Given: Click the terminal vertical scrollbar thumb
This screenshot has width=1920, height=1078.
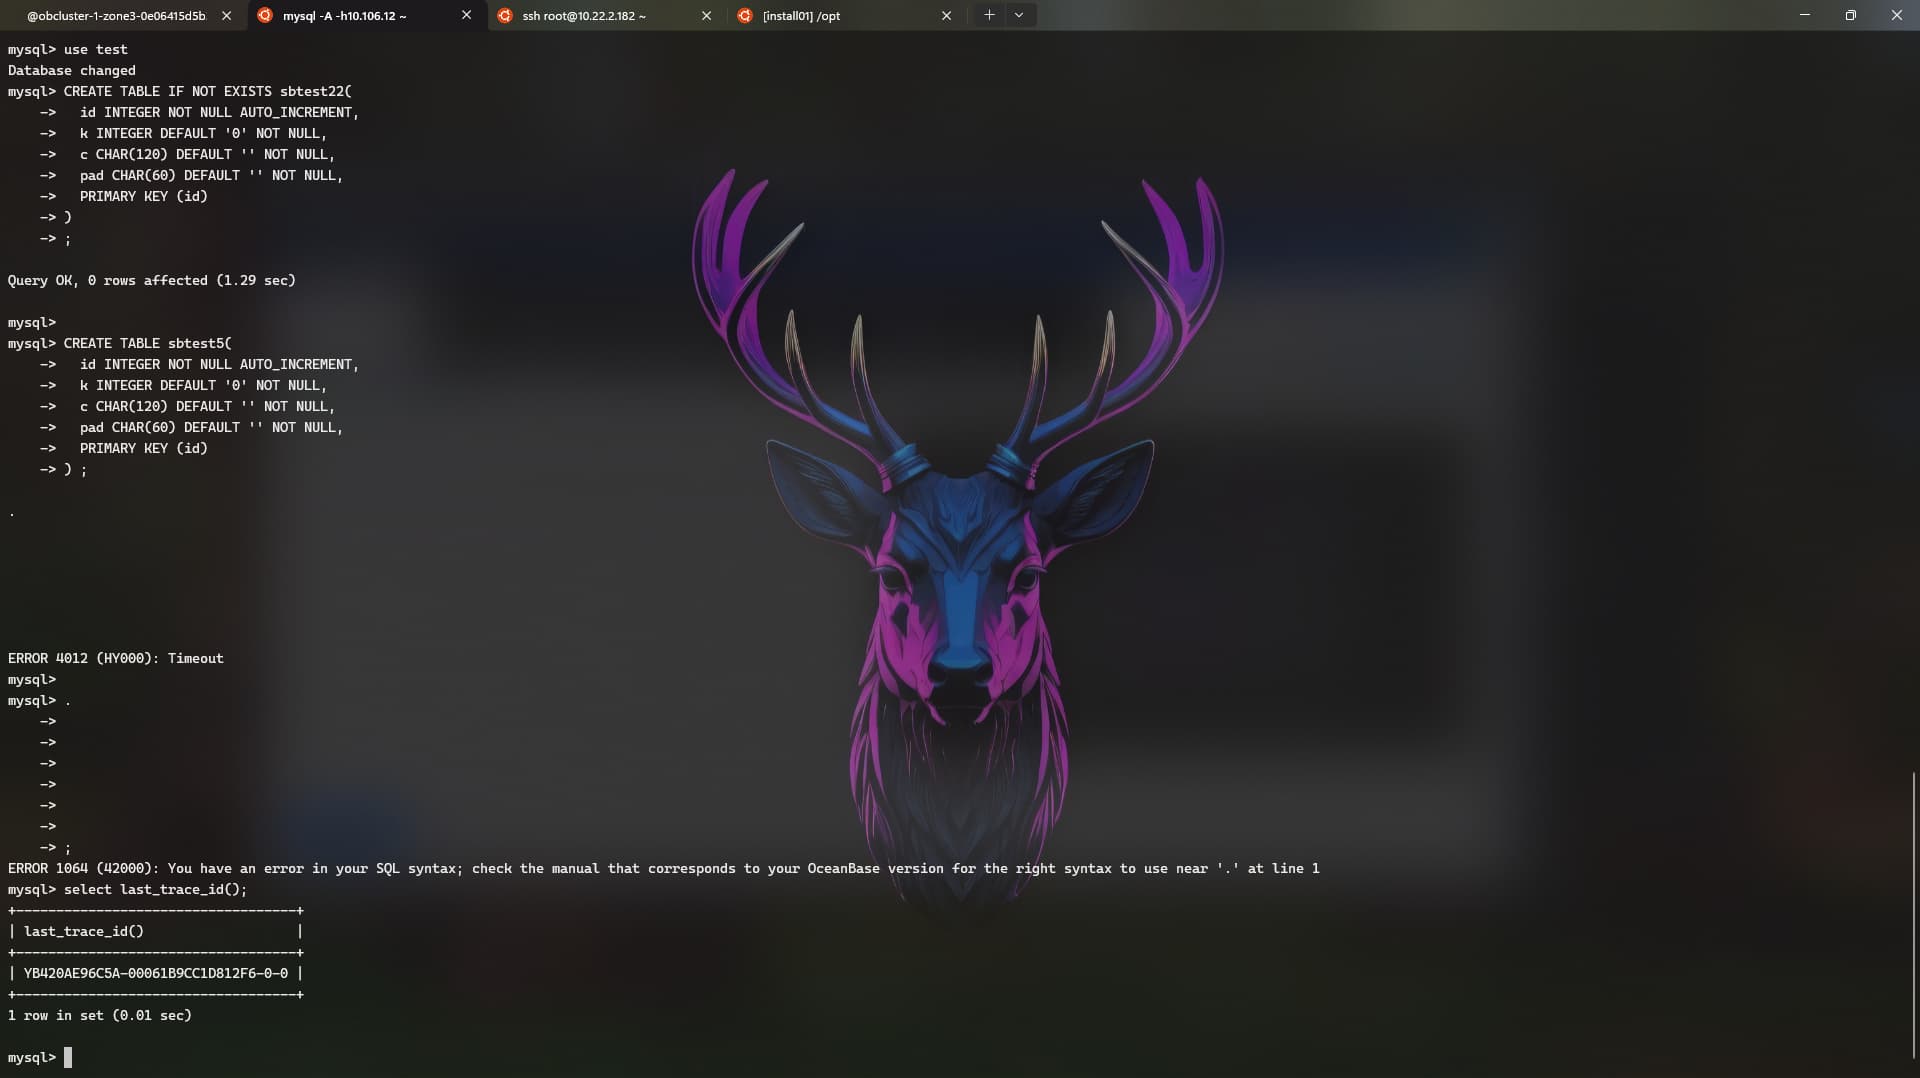Looking at the screenshot, I should [x=1914, y=915].
